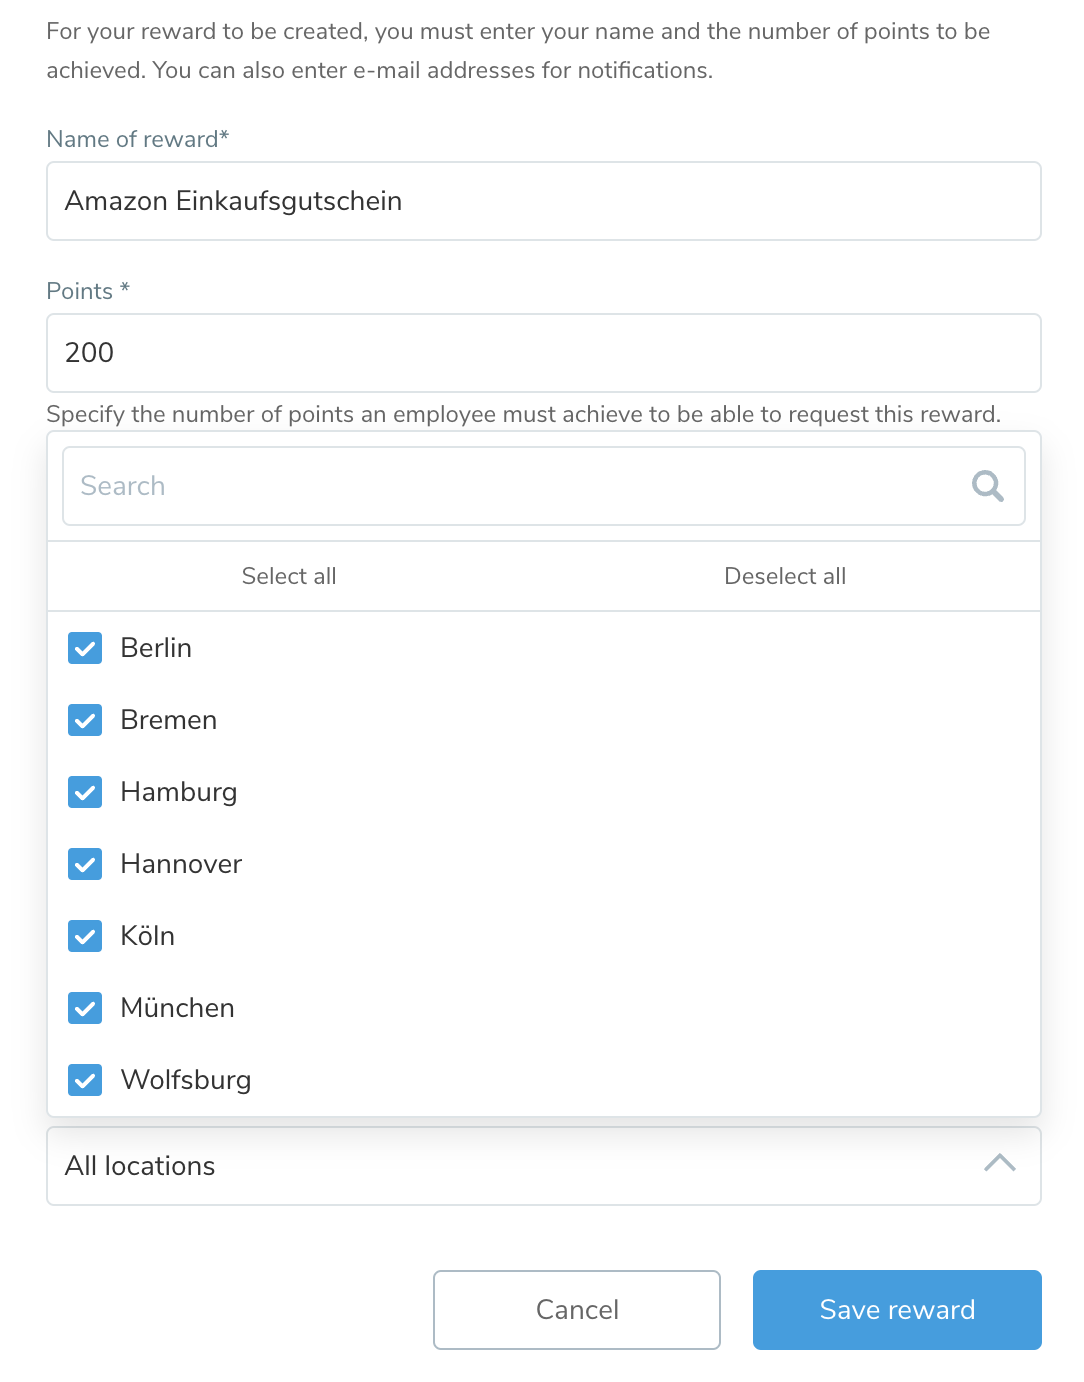
Task: Cancel the reward creation
Action: 577,1310
